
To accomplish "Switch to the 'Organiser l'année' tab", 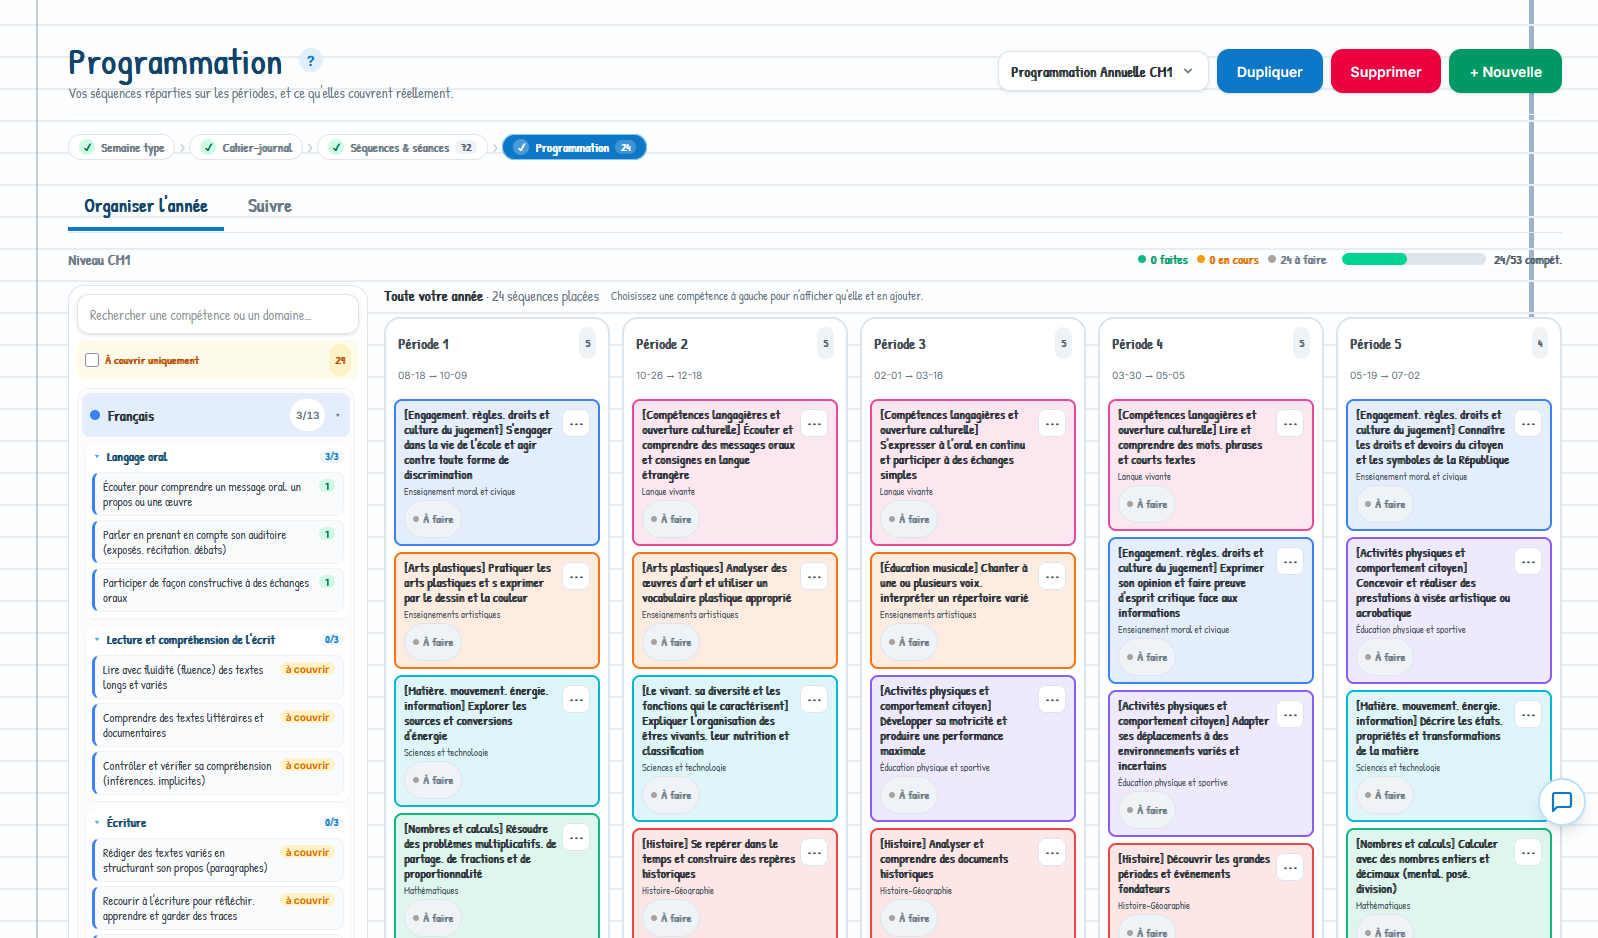I will click(x=146, y=206).
